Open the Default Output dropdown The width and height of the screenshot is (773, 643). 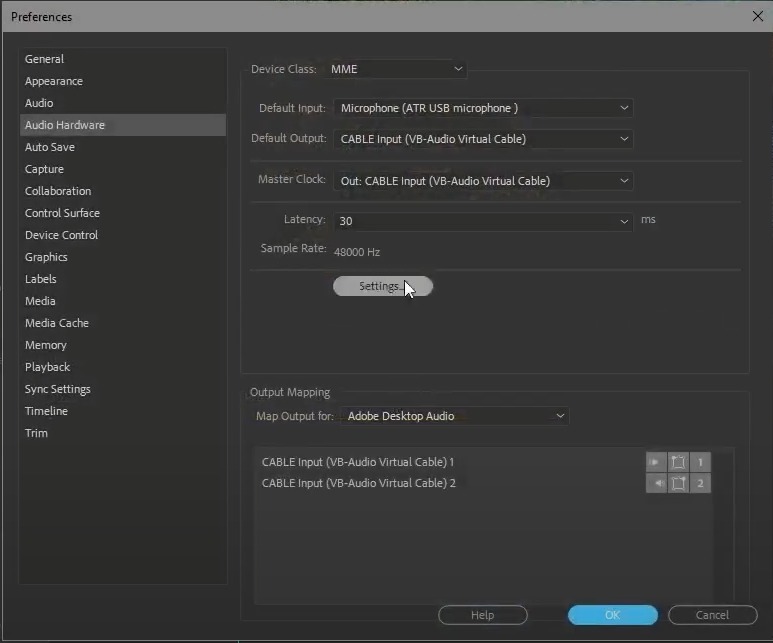[483, 139]
